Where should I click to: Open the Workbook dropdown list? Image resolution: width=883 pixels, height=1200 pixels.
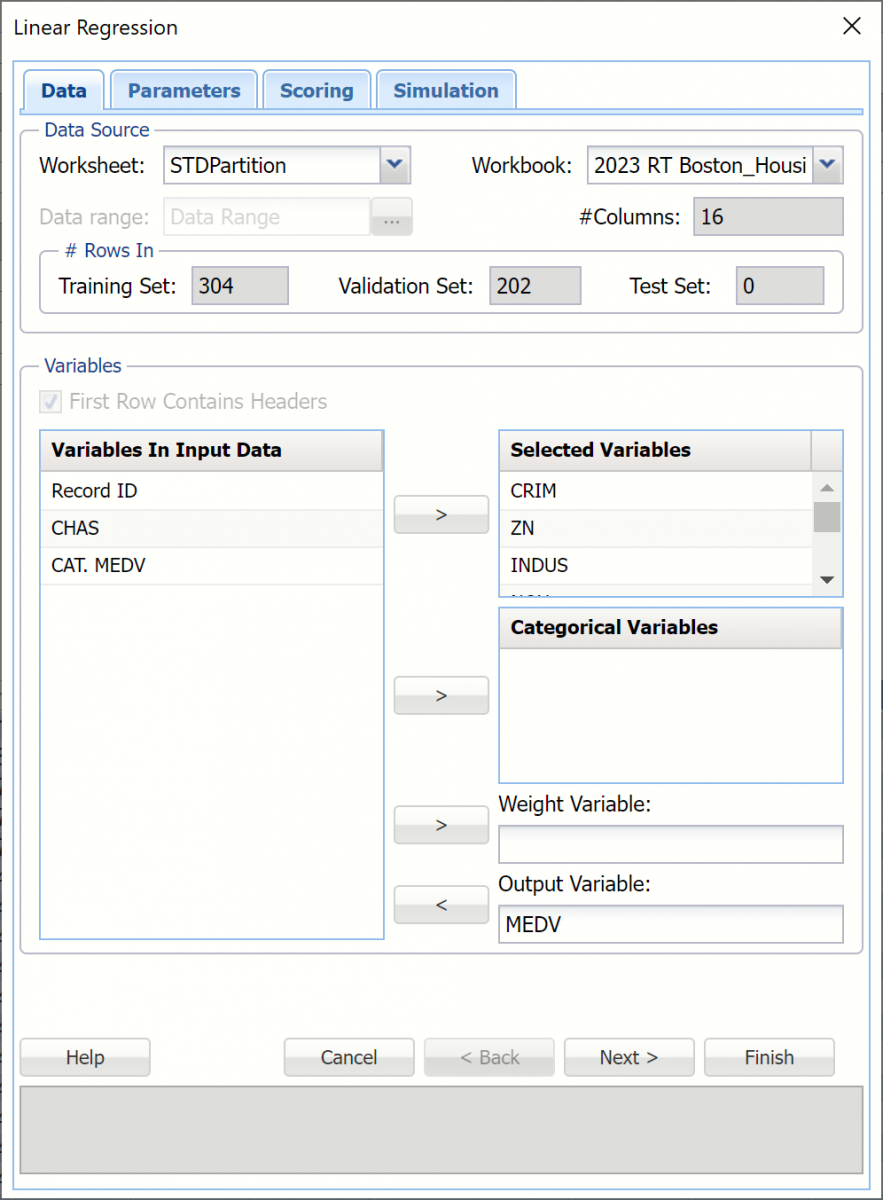[828, 165]
